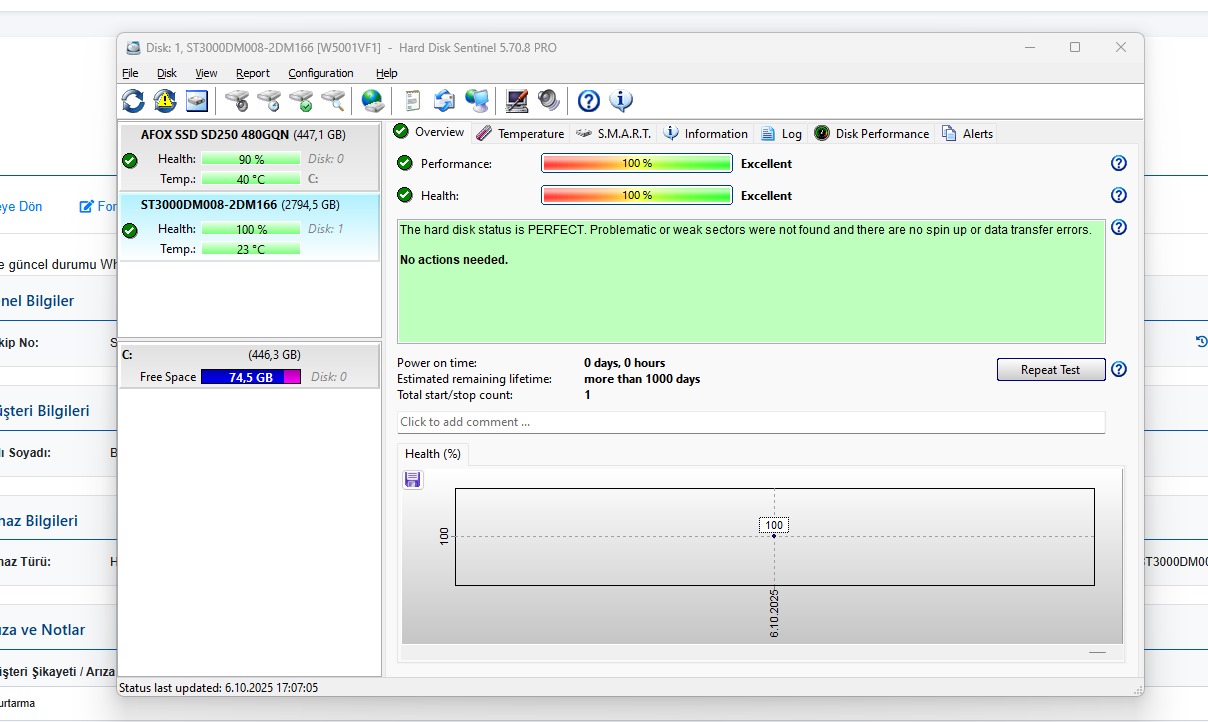
Task: Click the Repeat Test button
Action: point(1051,369)
